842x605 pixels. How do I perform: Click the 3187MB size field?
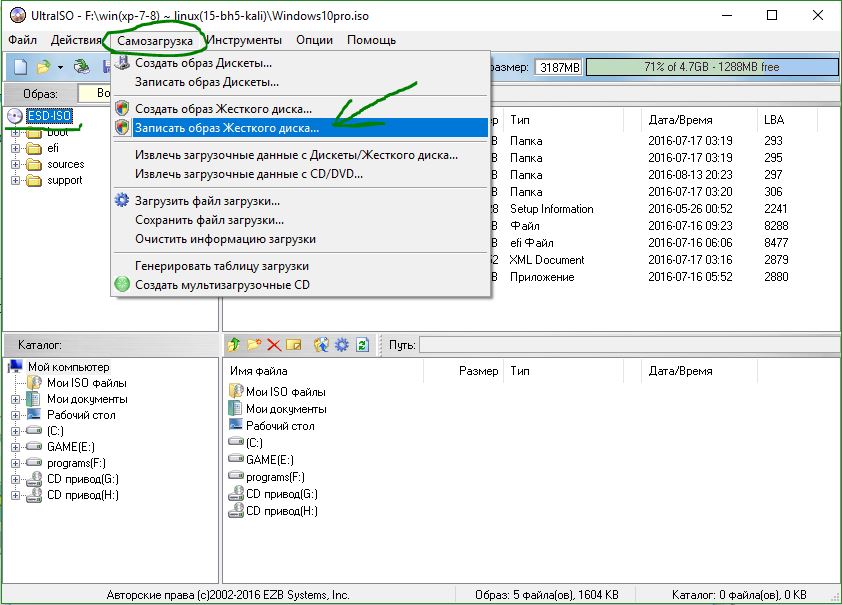tap(559, 67)
